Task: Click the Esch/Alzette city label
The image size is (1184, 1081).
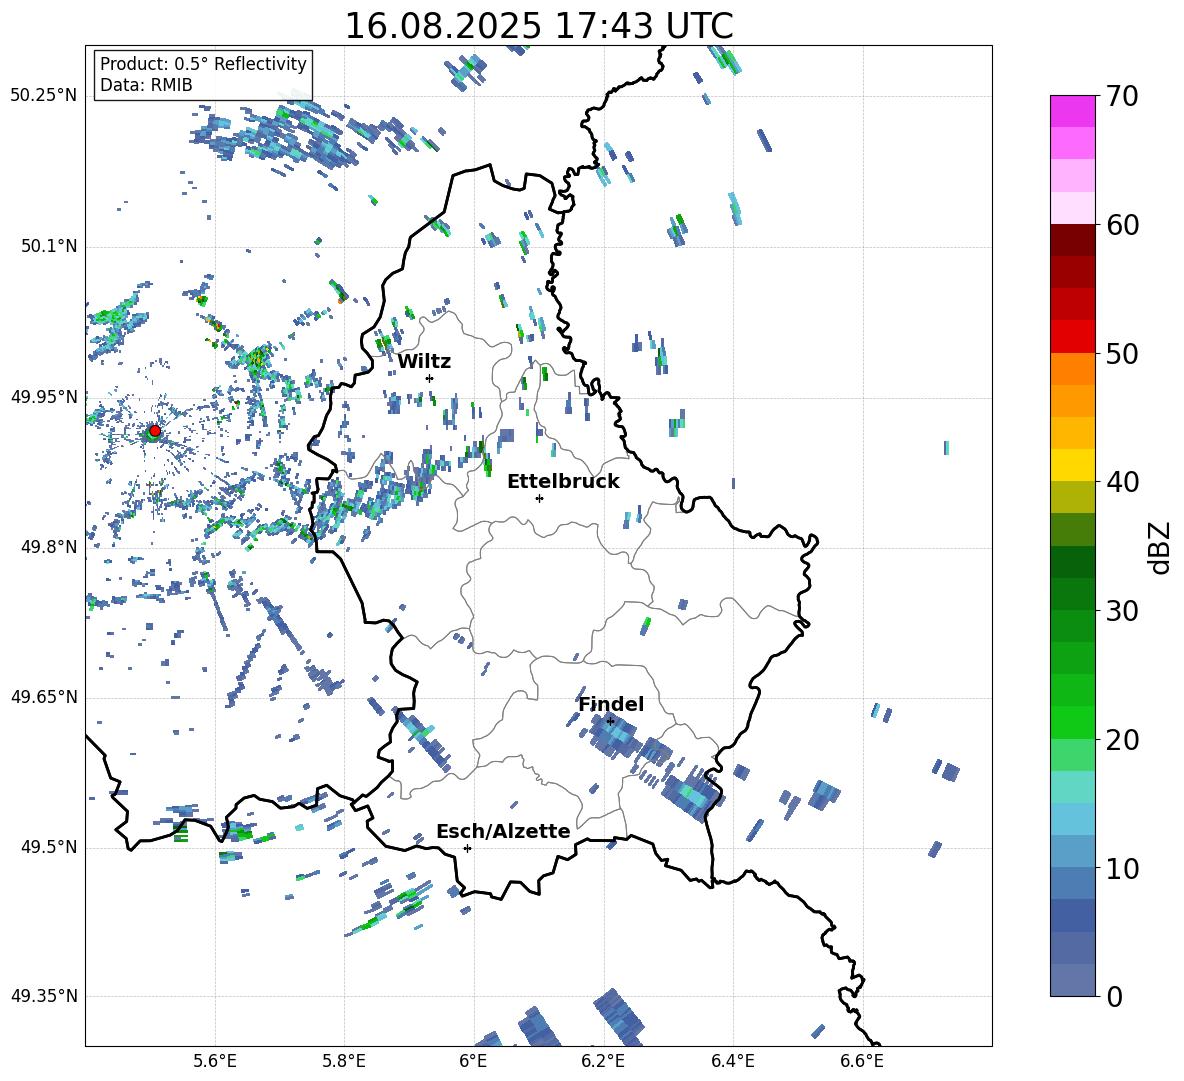Action: (503, 831)
